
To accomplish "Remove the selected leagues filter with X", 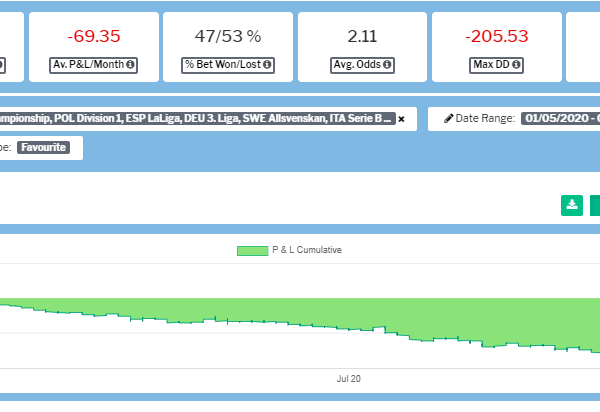I will pos(401,119).
